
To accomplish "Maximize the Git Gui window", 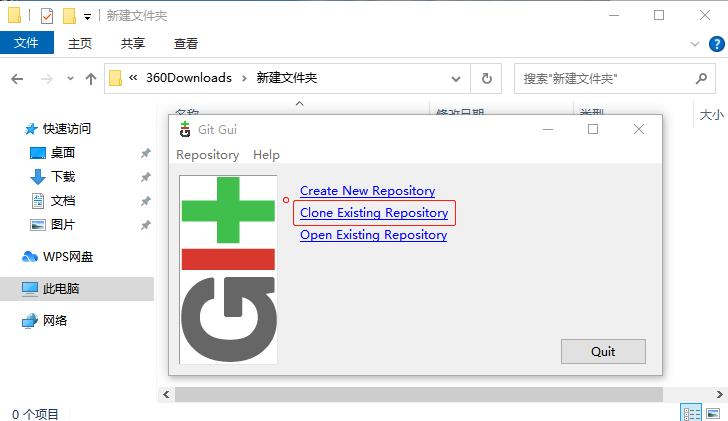I will click(x=593, y=130).
